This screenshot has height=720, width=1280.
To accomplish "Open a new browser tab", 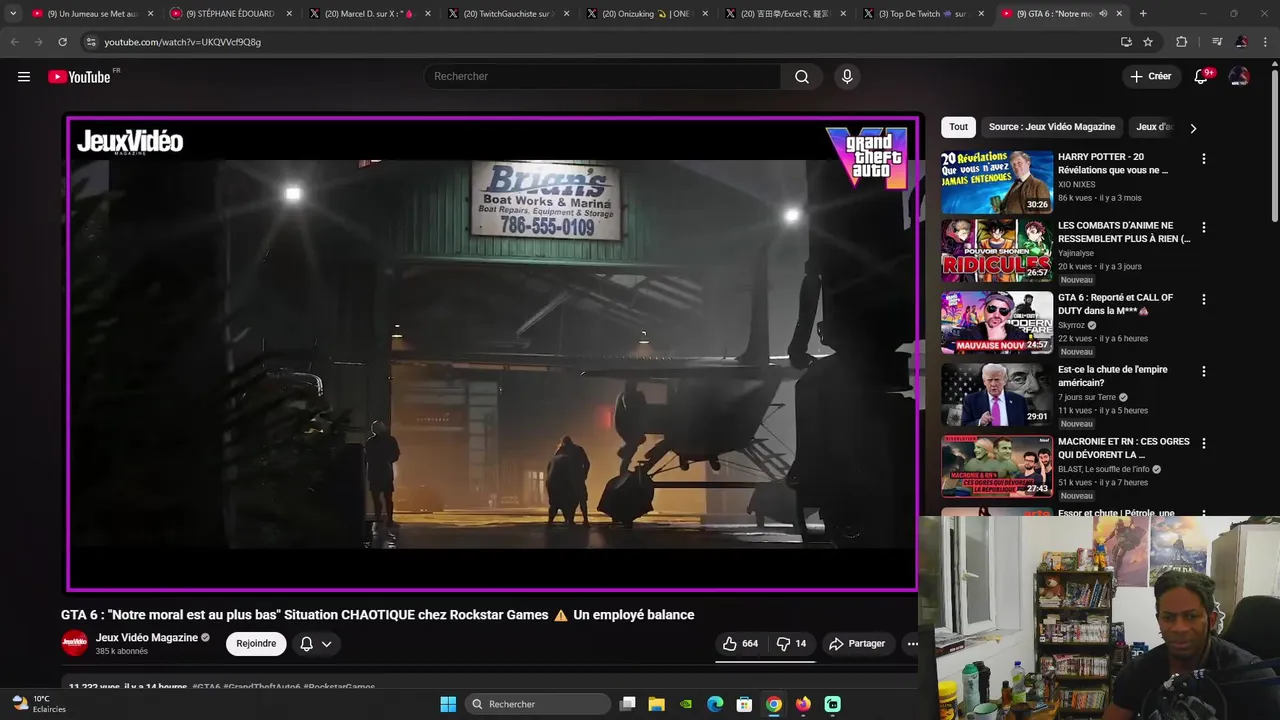I will coord(1143,14).
